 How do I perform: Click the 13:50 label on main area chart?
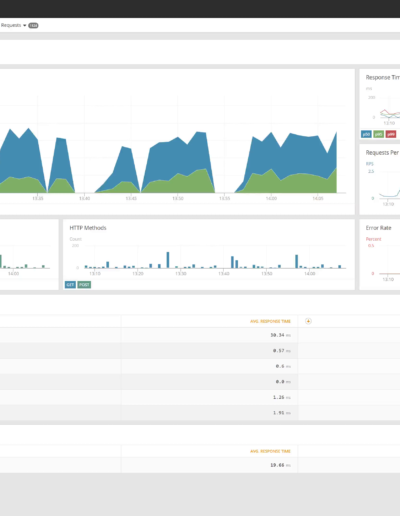[x=178, y=198]
